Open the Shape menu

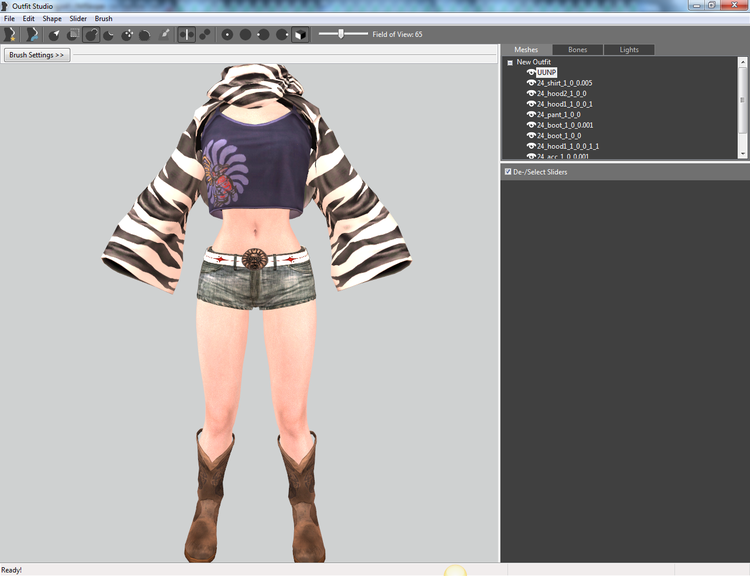click(x=52, y=19)
